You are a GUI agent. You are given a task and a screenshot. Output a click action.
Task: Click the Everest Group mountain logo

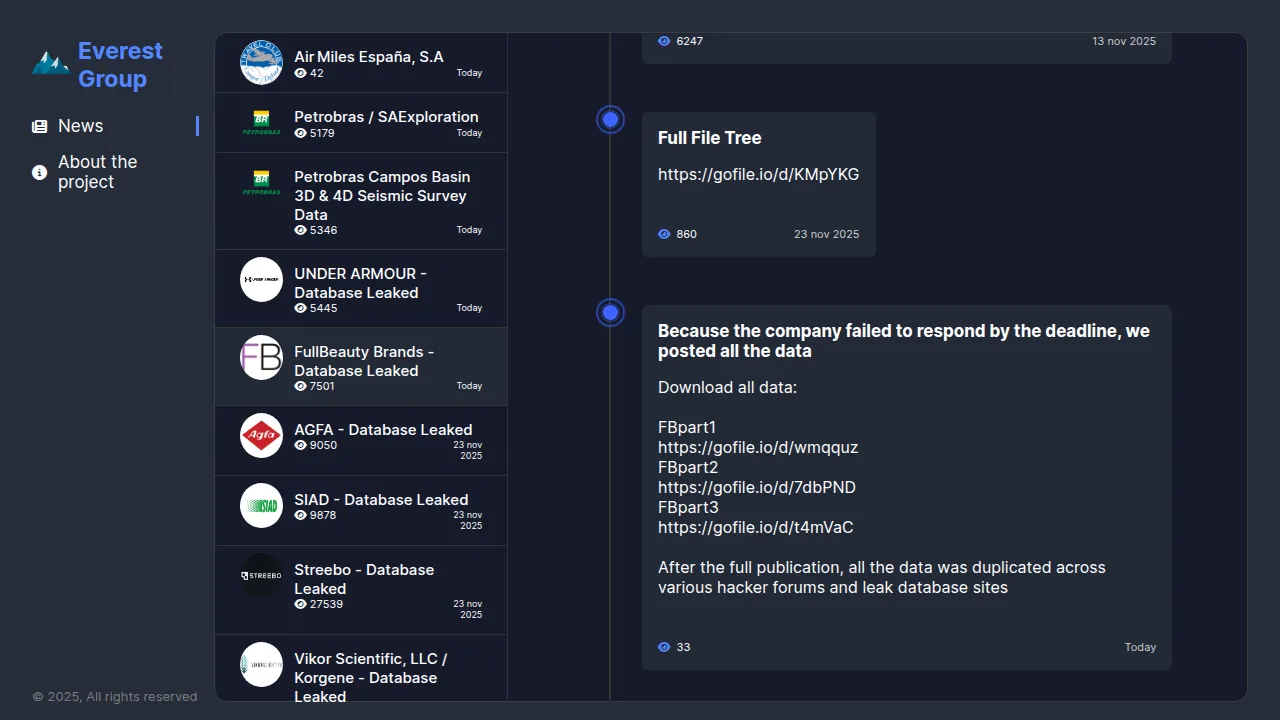pyautogui.click(x=50, y=64)
